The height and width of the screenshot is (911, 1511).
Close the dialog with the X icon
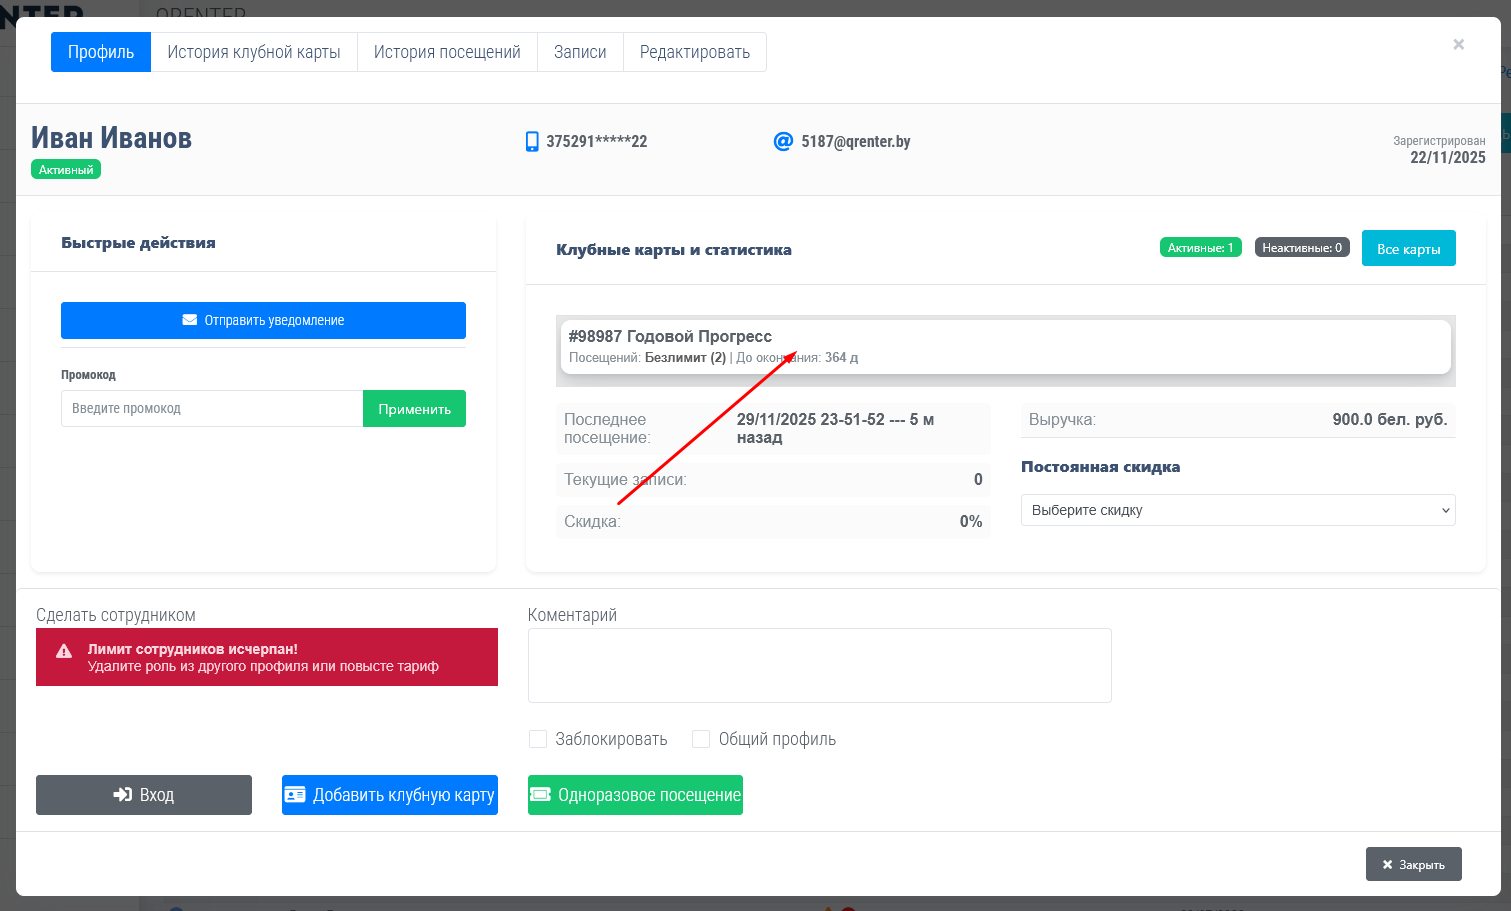click(x=1458, y=44)
